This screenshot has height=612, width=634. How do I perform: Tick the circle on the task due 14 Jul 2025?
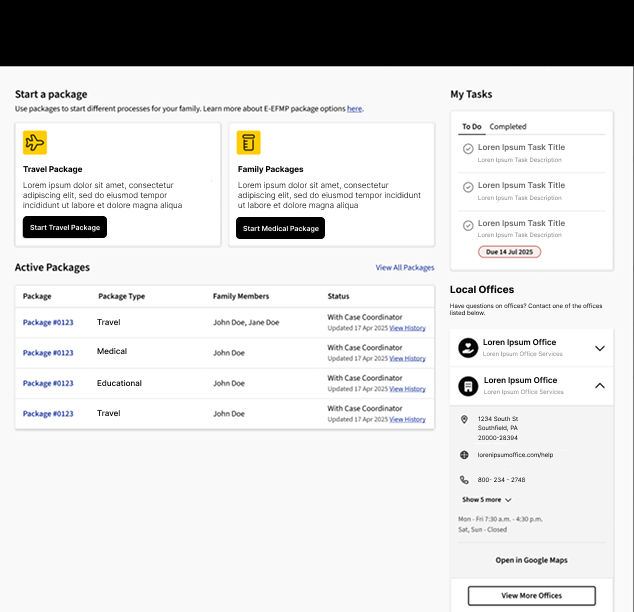click(x=468, y=225)
